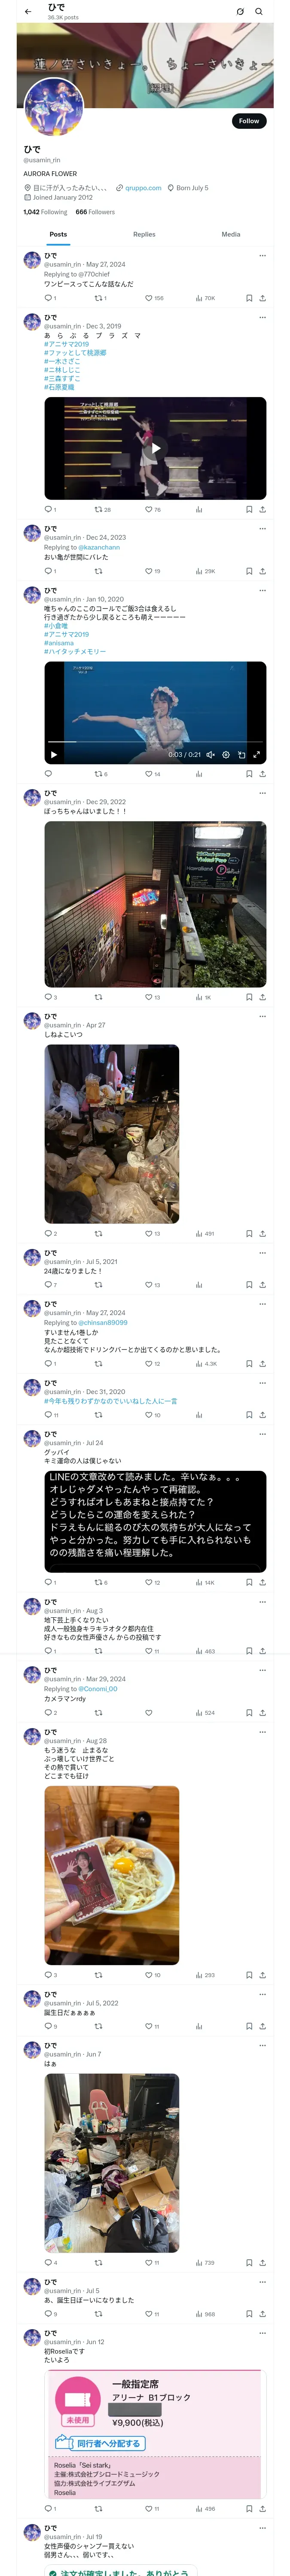Click the #アニサマ2019 hashtag in Dec 3 post

tap(66, 344)
